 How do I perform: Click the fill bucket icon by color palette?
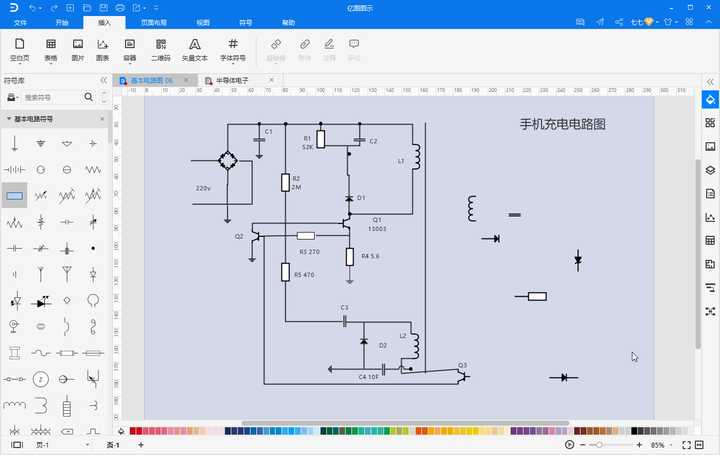pyautogui.click(x=121, y=431)
